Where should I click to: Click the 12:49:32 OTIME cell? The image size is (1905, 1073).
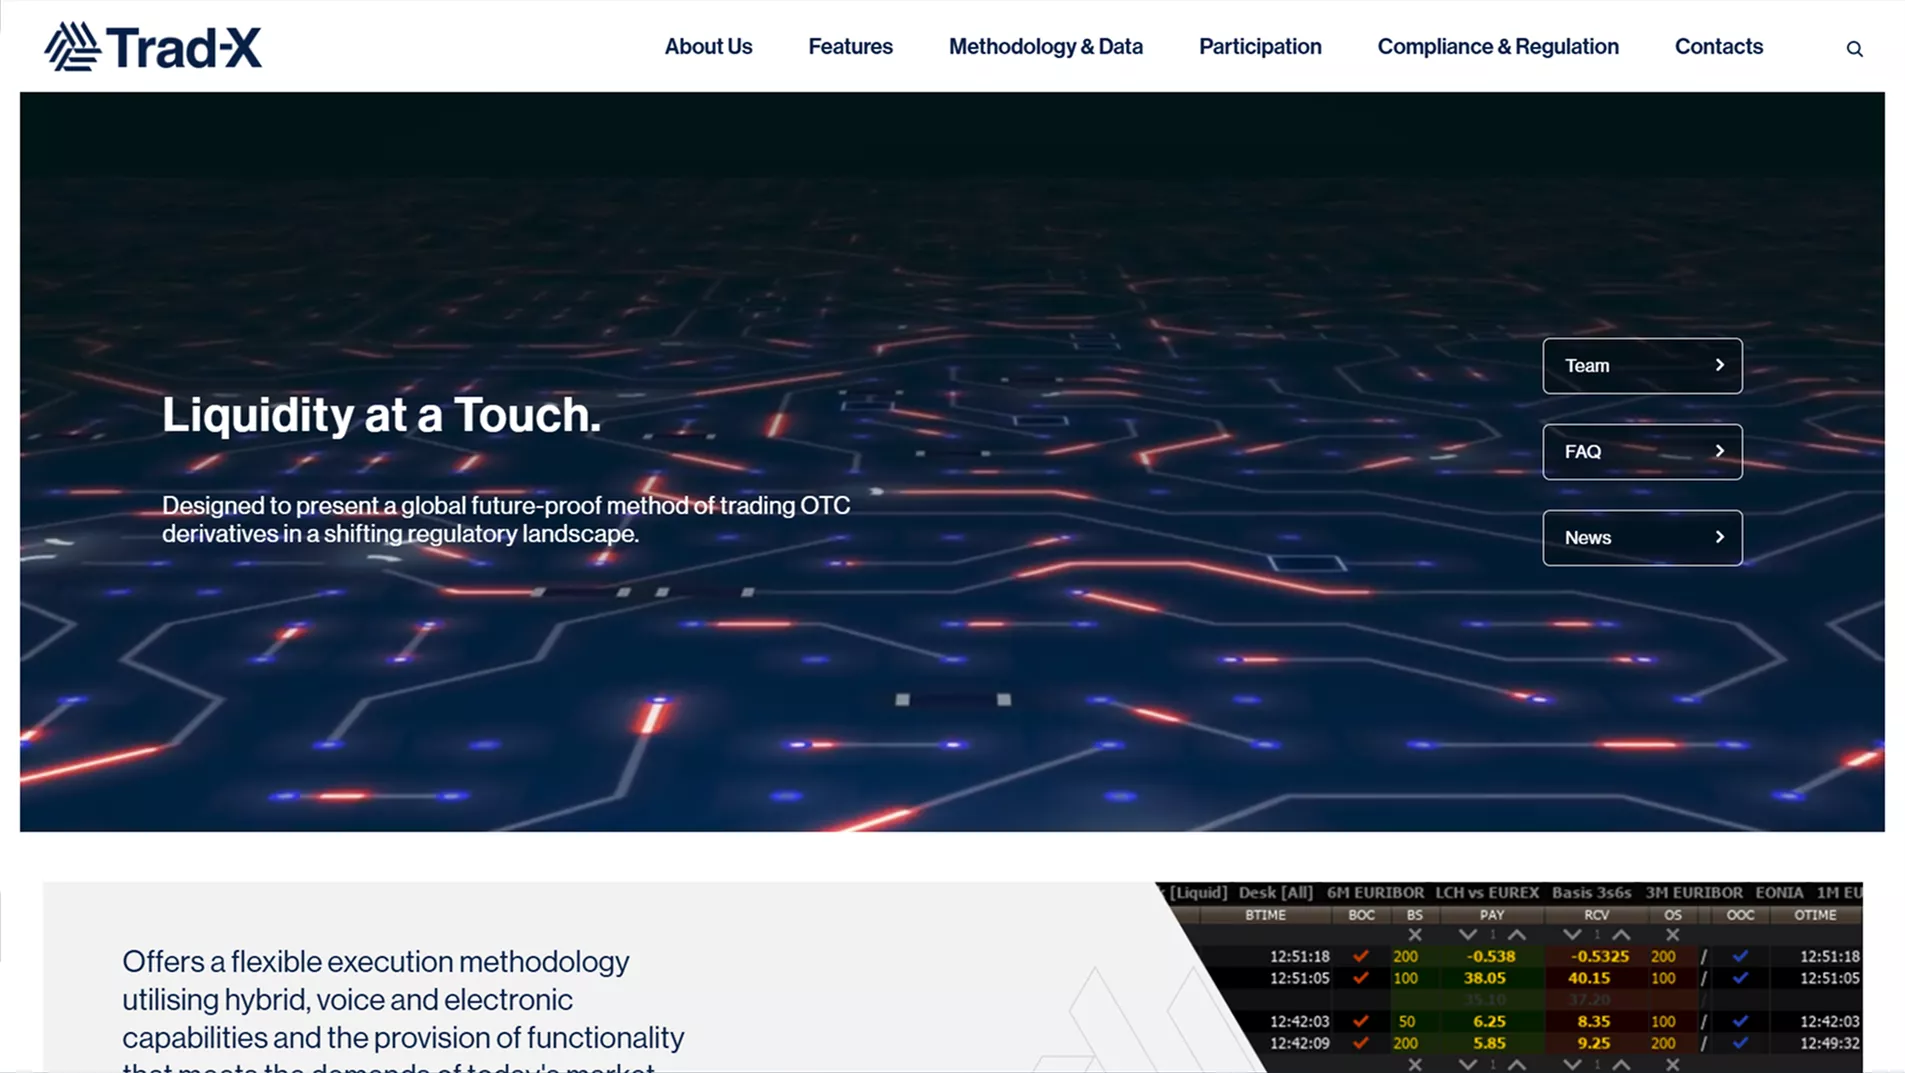pos(1829,1043)
